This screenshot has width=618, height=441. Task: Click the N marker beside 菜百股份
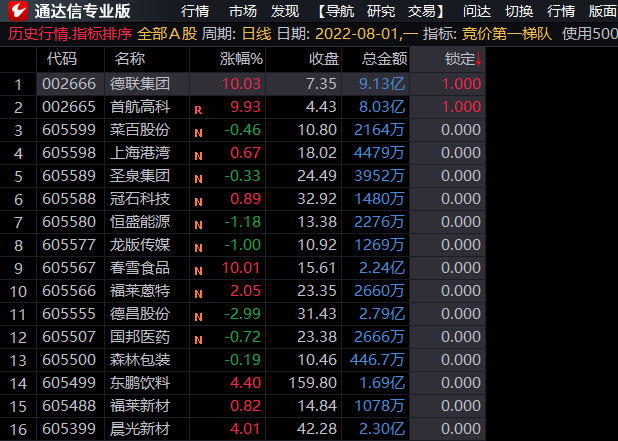click(x=198, y=133)
